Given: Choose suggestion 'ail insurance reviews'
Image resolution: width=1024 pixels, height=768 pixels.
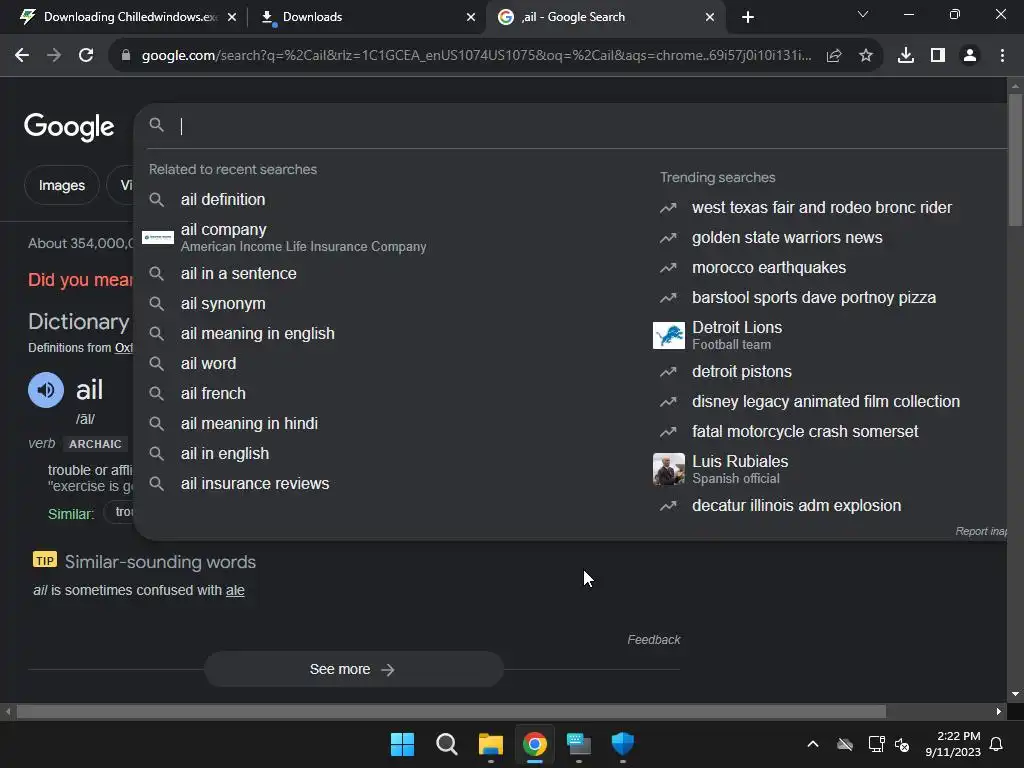Looking at the screenshot, I should [x=255, y=483].
